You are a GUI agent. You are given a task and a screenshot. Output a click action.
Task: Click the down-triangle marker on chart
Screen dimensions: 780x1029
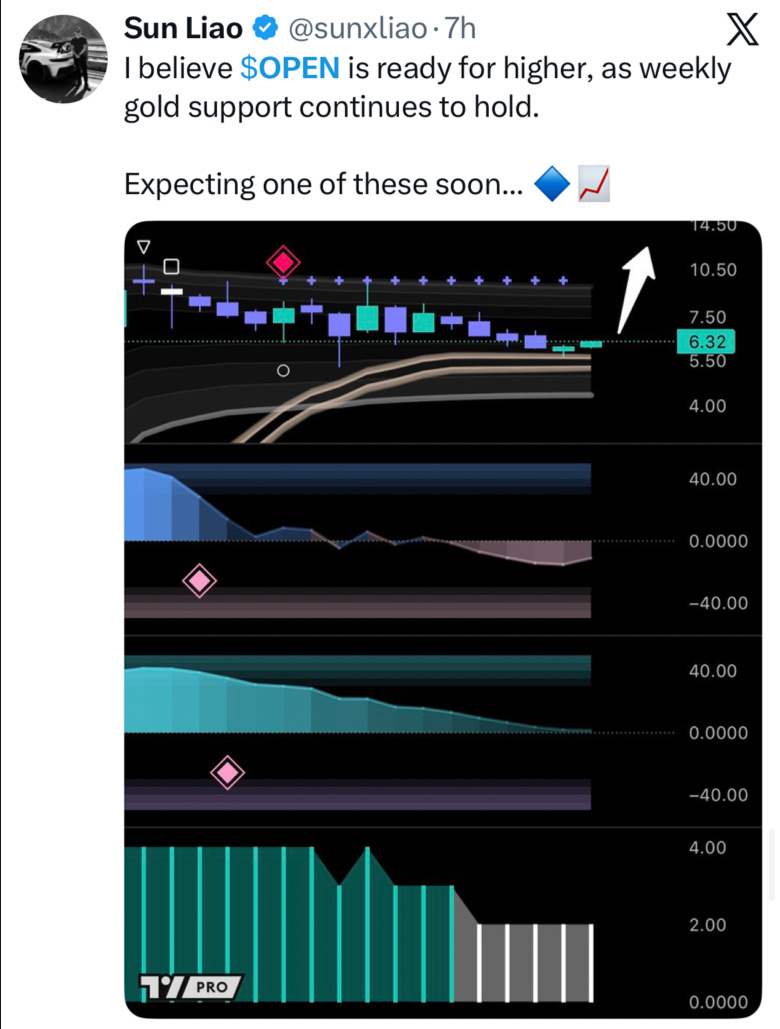[x=143, y=247]
